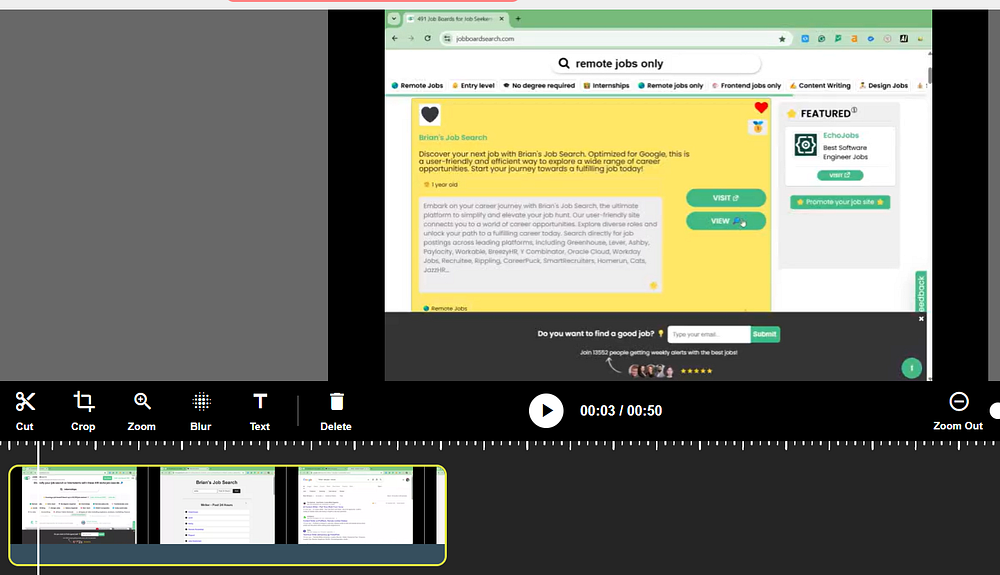
Task: Click the EchoJobs VISIT button
Action: pos(840,175)
